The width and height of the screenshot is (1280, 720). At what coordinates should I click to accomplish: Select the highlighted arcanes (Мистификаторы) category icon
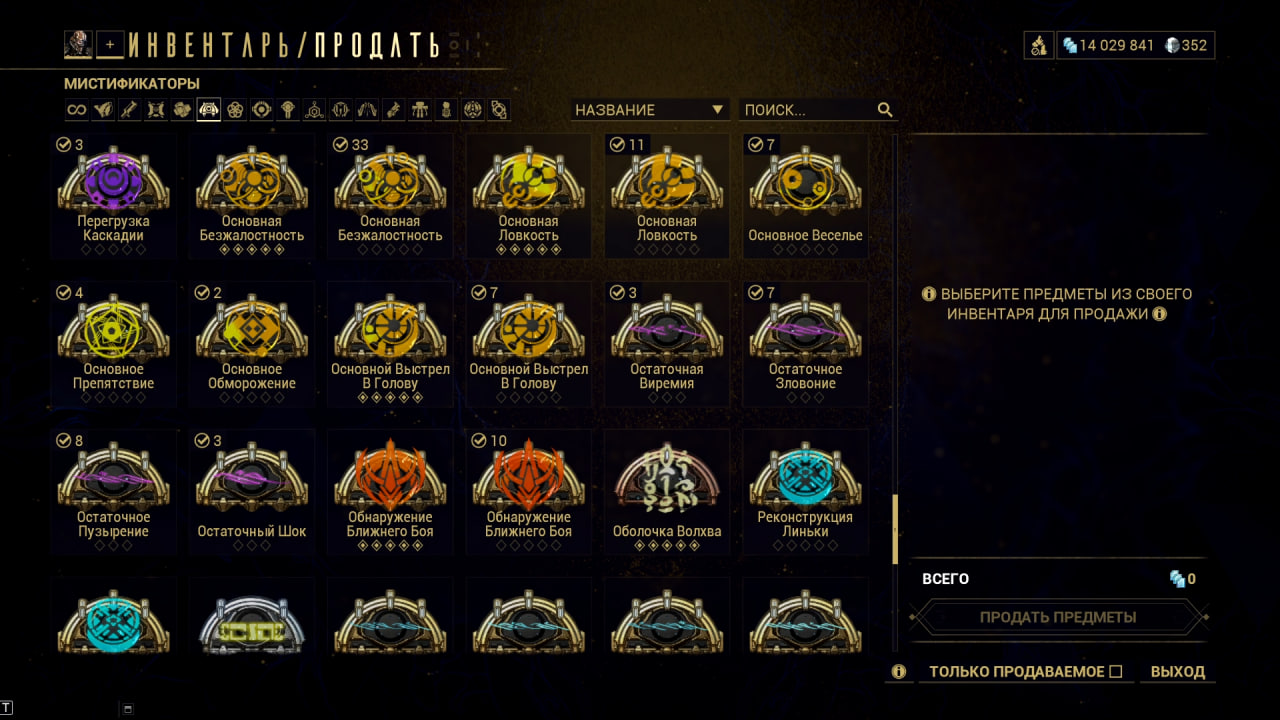[208, 110]
